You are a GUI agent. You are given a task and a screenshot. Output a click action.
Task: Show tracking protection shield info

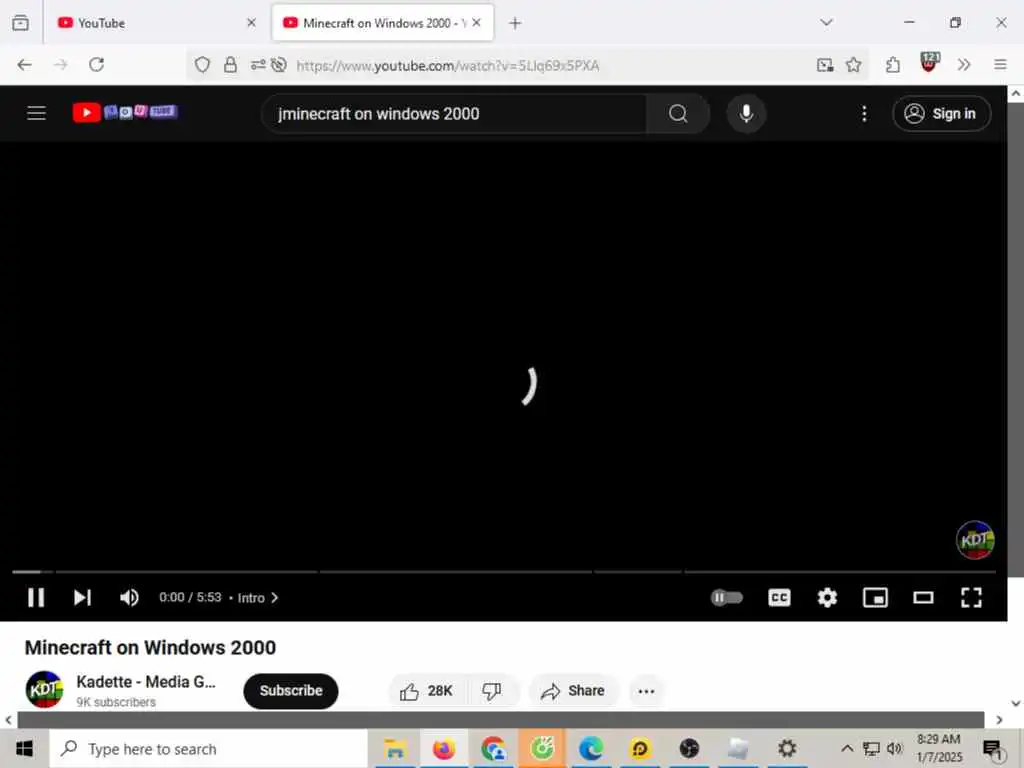point(202,65)
